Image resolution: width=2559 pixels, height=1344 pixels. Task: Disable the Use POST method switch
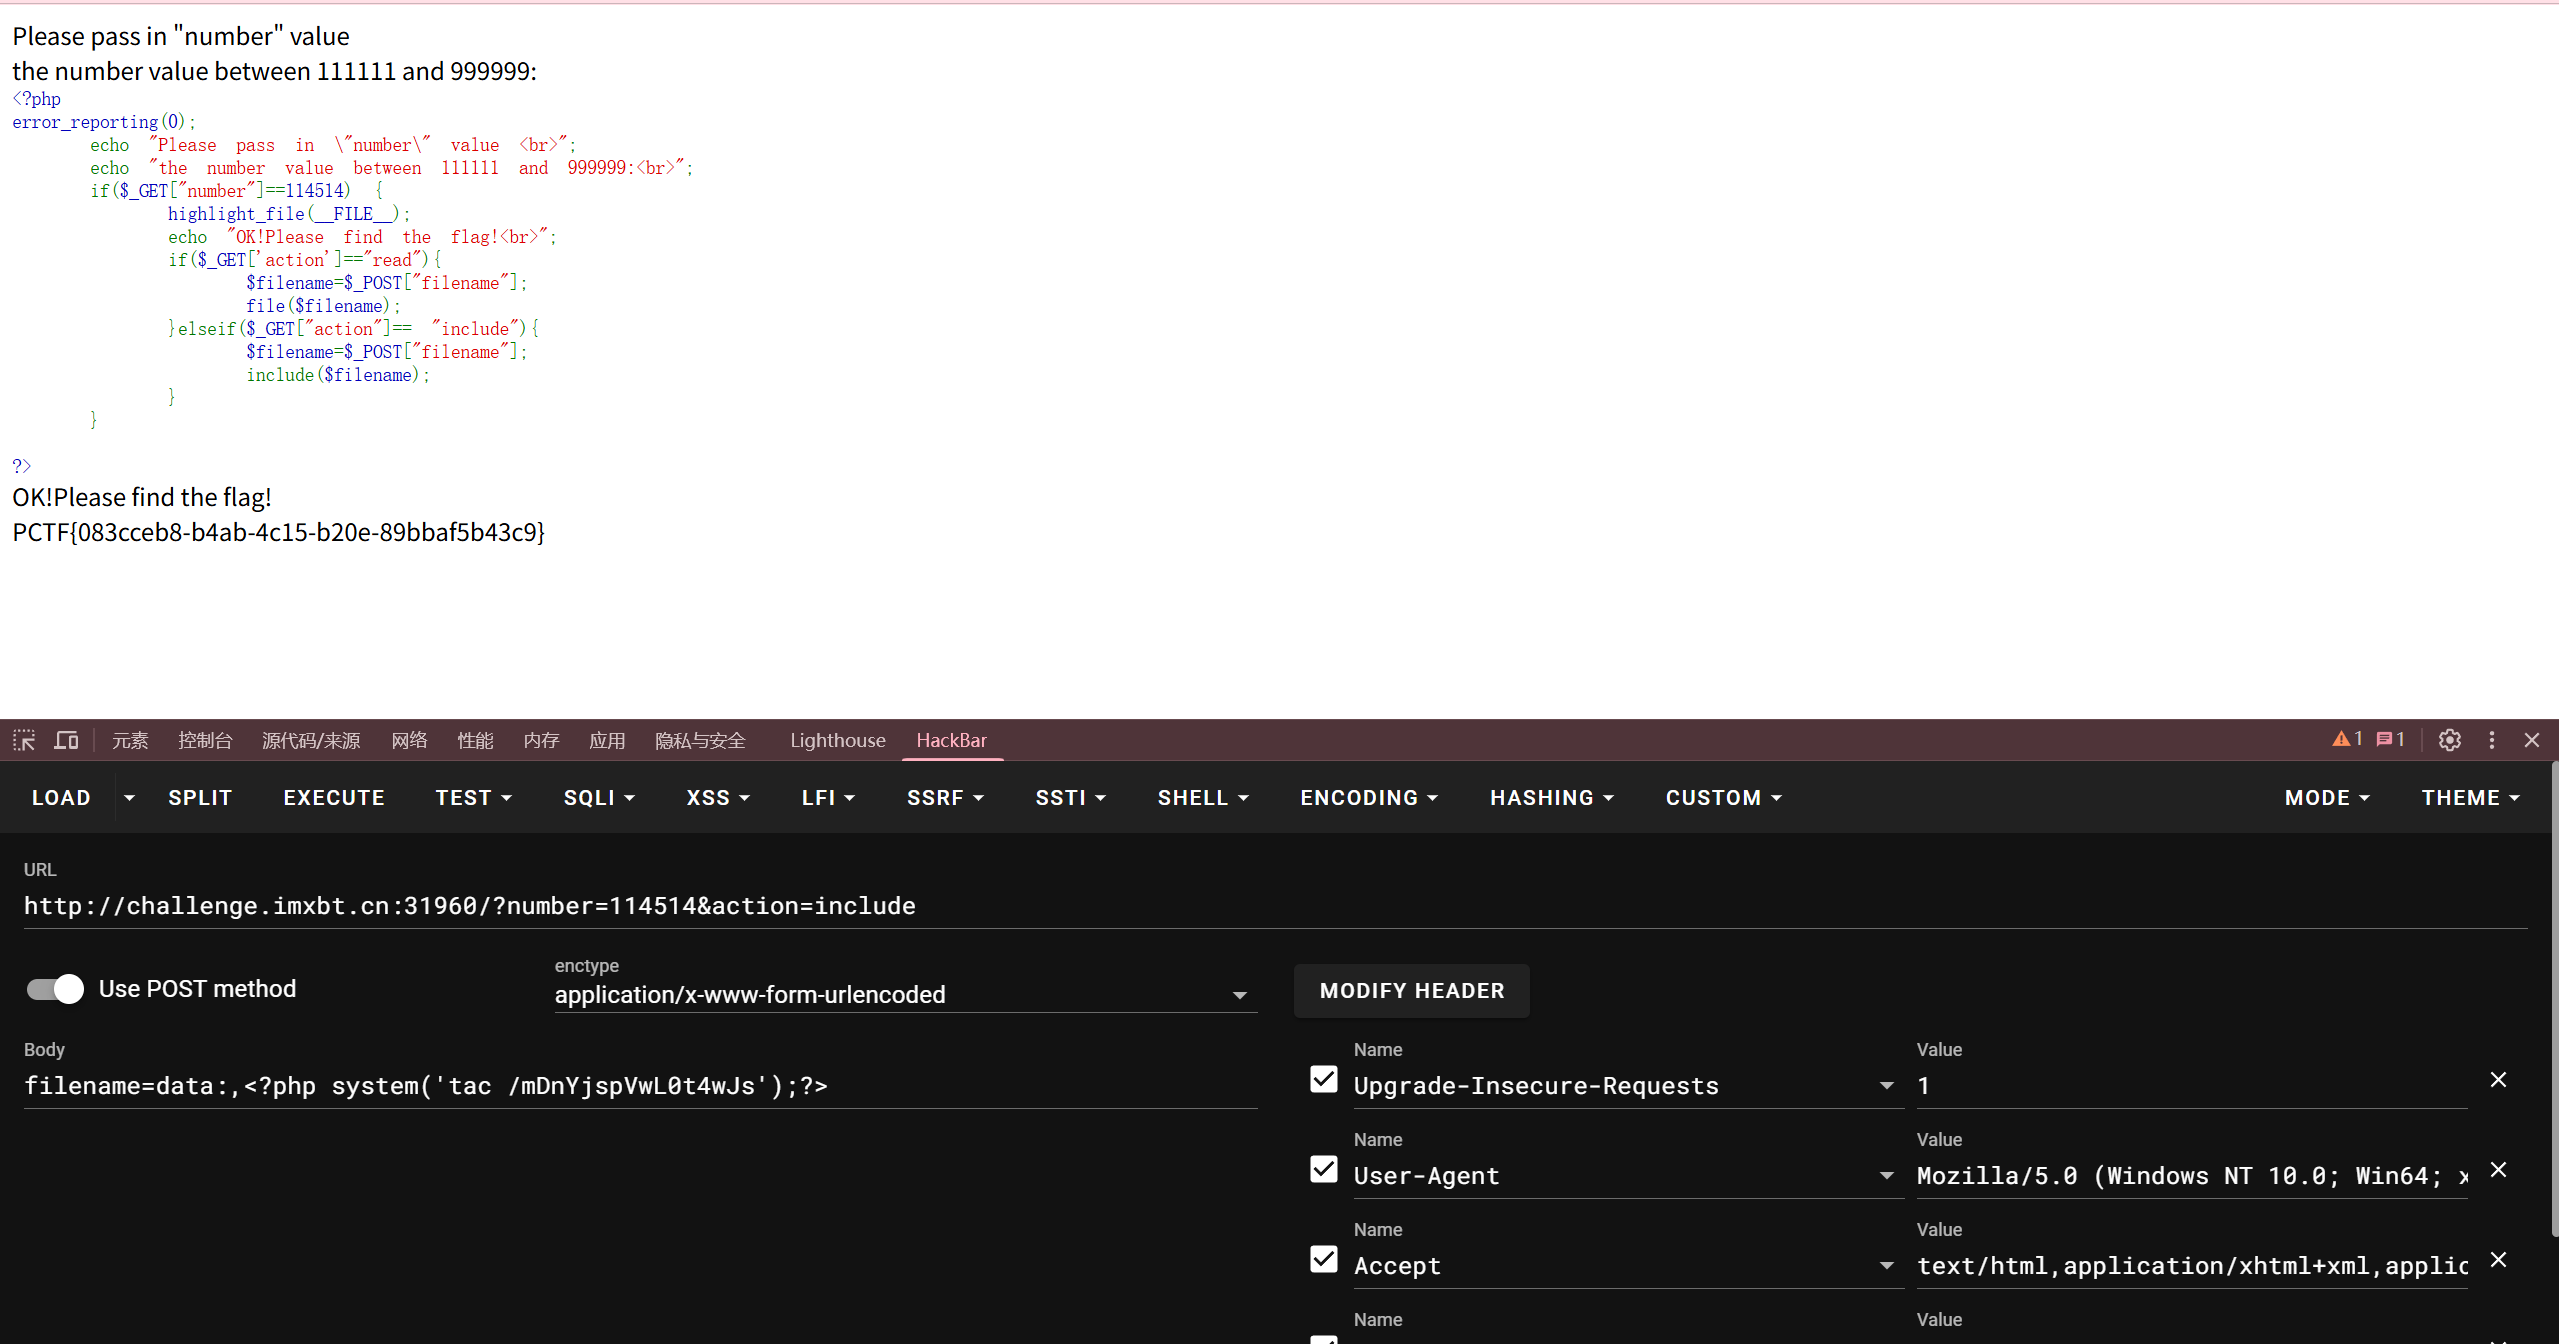click(55, 989)
